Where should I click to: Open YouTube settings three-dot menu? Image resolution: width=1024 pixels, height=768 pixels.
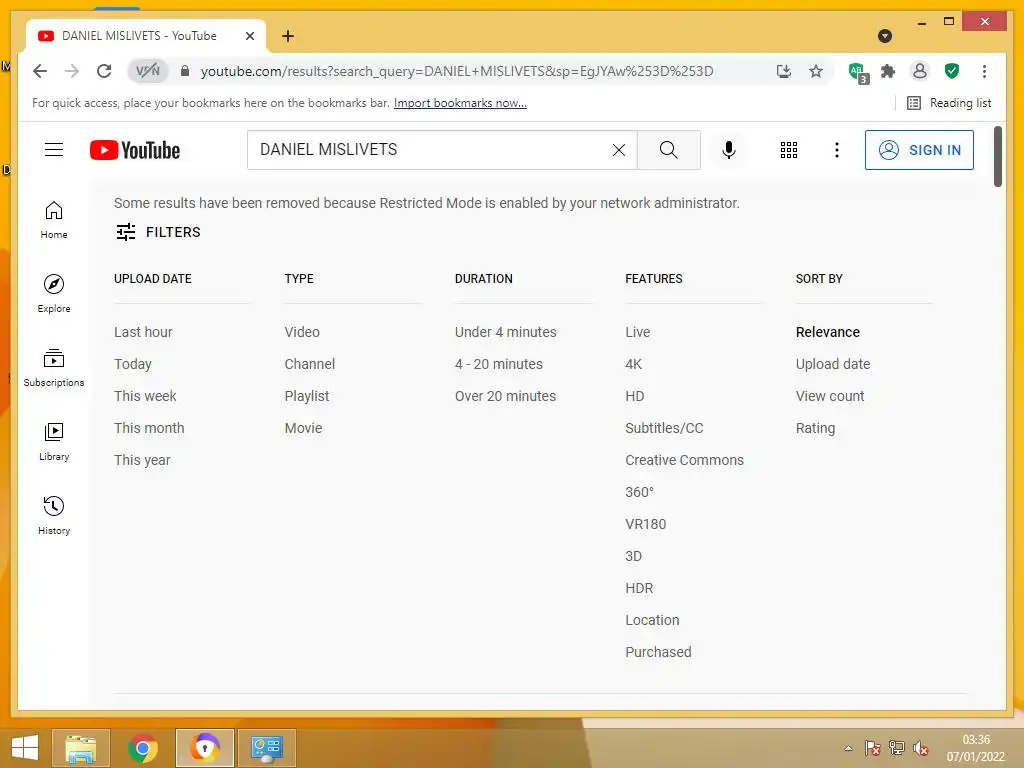pos(837,150)
